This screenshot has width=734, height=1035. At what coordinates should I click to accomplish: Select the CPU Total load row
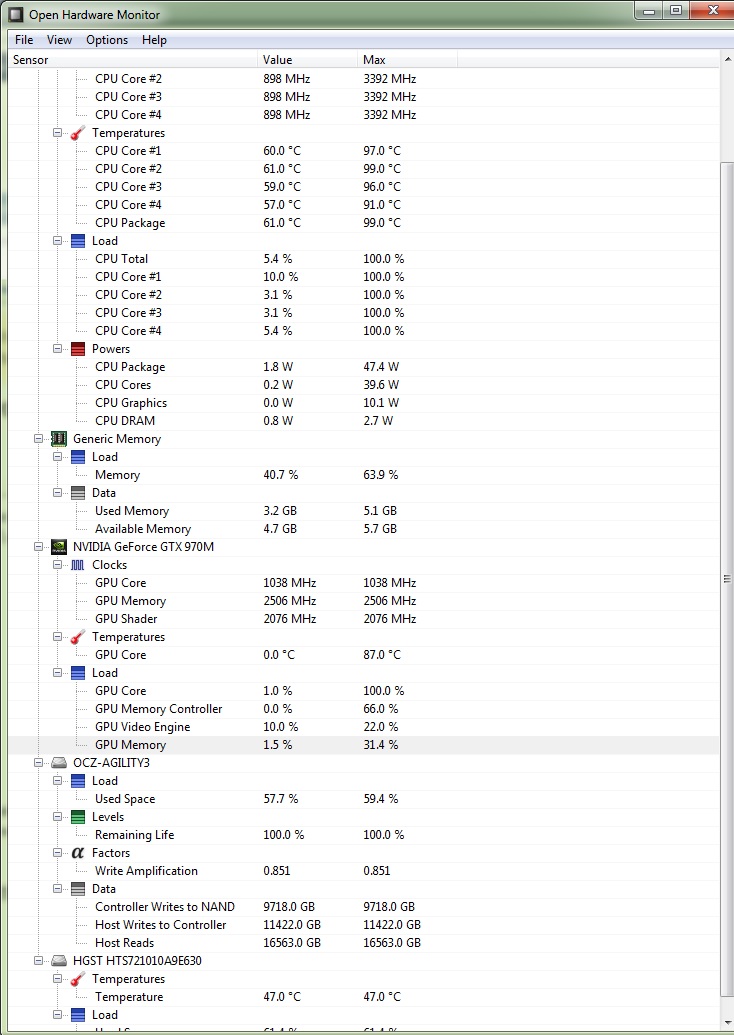tap(363, 259)
